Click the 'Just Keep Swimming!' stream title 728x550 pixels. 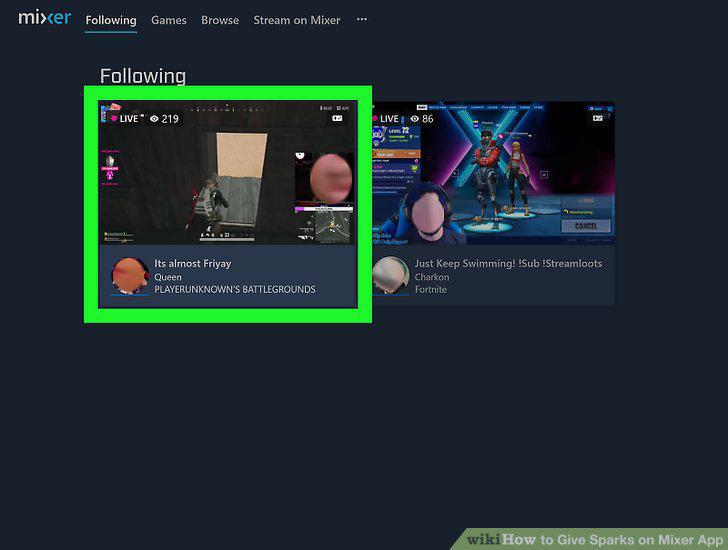click(508, 264)
